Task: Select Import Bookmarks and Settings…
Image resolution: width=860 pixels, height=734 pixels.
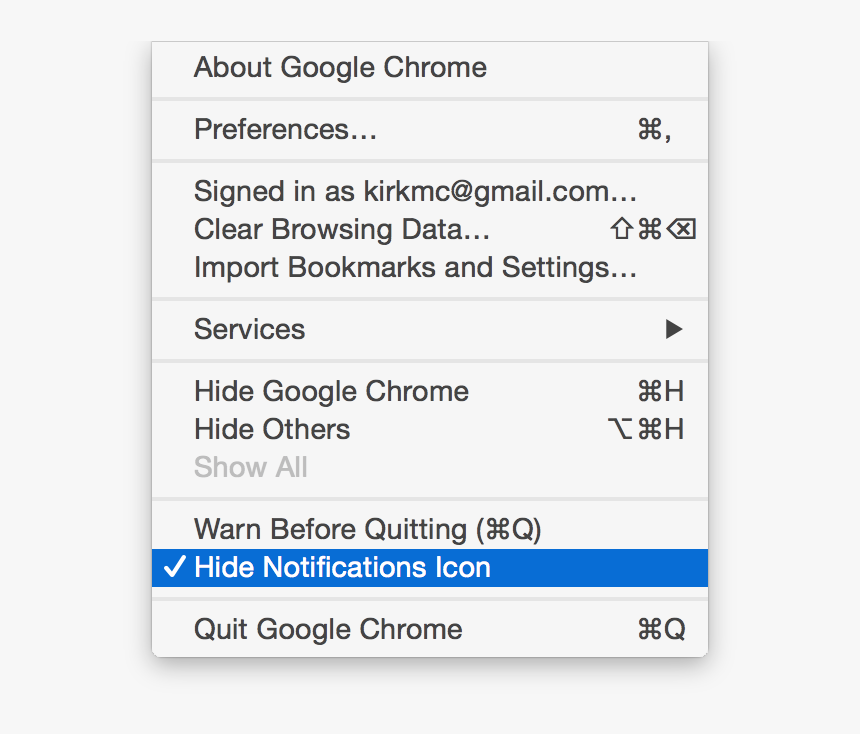Action: [429, 267]
